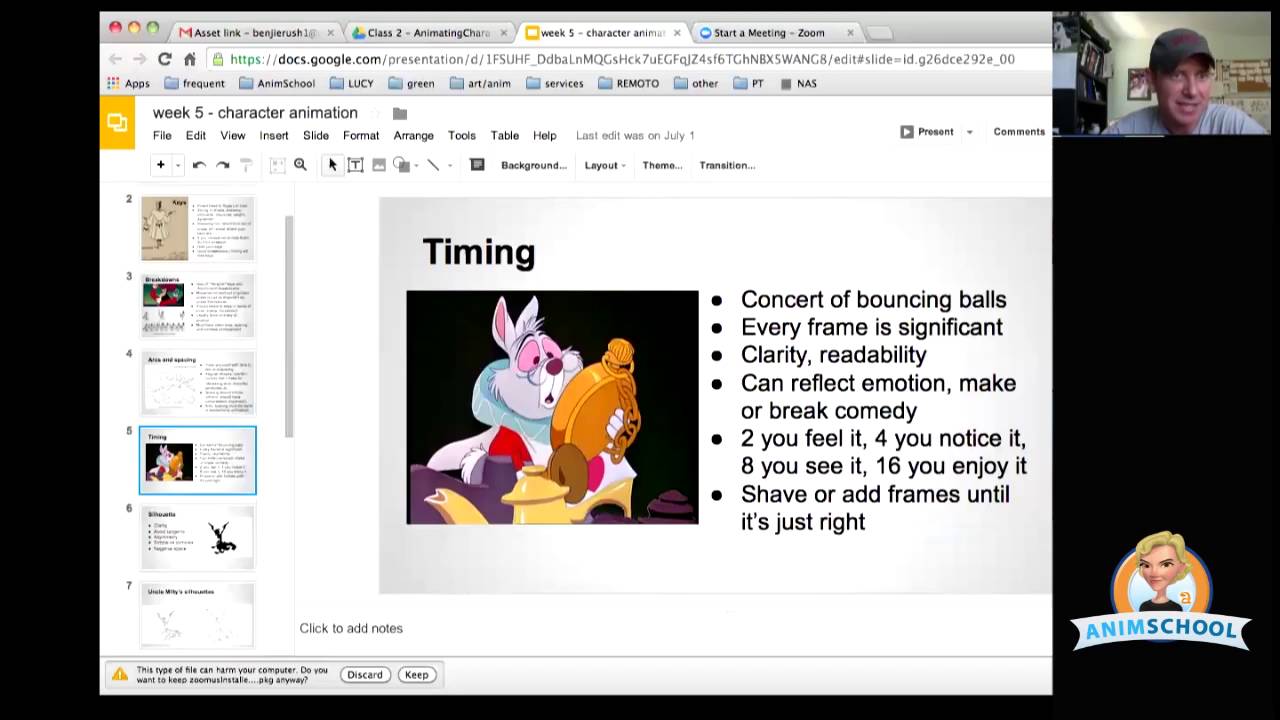Open the Slide menu
This screenshot has height=720, width=1280.
tap(316, 135)
